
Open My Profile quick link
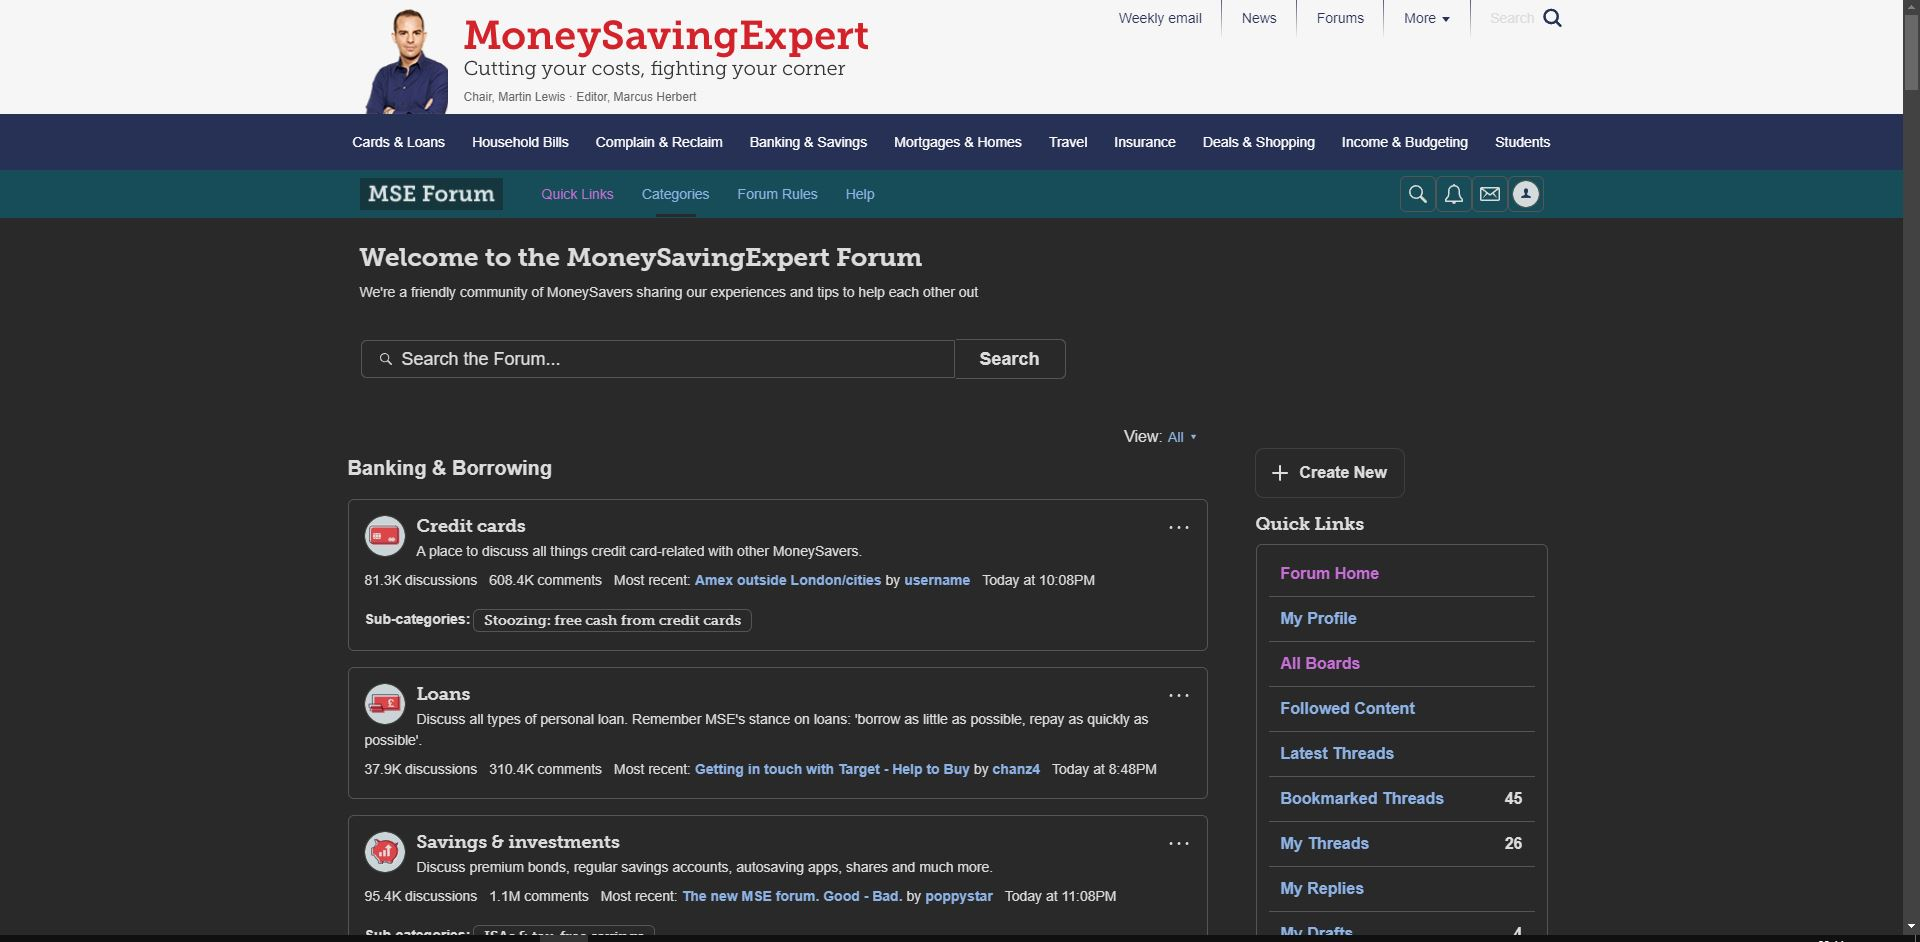click(1318, 618)
